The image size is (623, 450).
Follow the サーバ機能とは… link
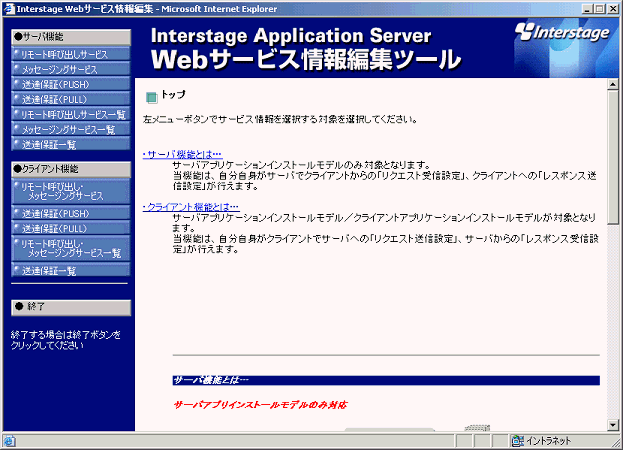pos(182,155)
